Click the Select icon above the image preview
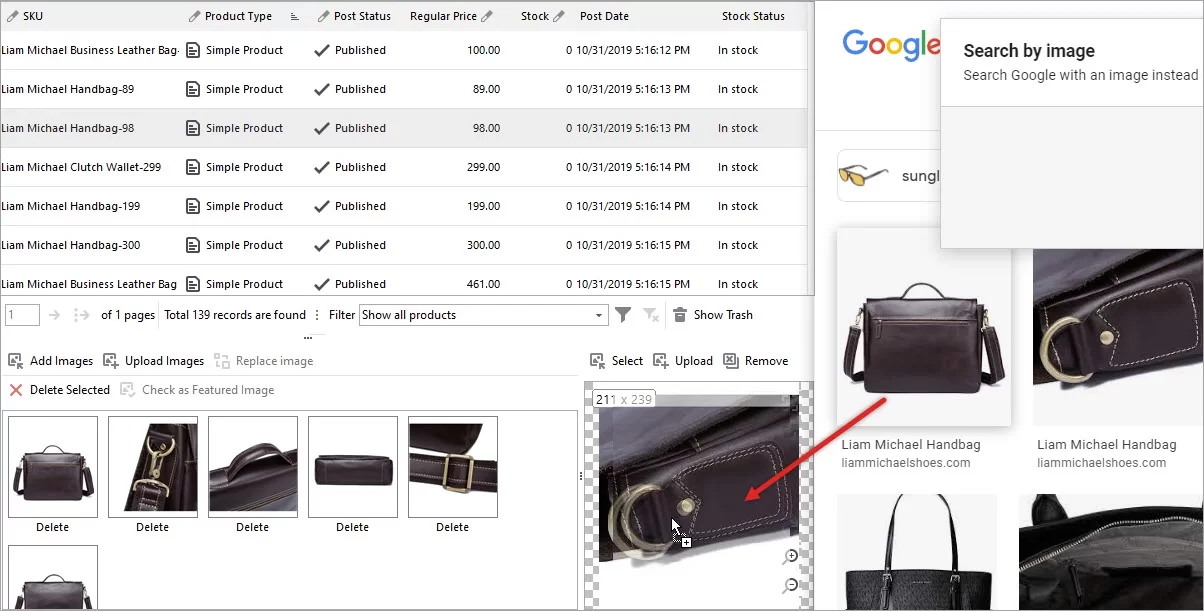Screen dimensions: 1204x611 (x=599, y=360)
